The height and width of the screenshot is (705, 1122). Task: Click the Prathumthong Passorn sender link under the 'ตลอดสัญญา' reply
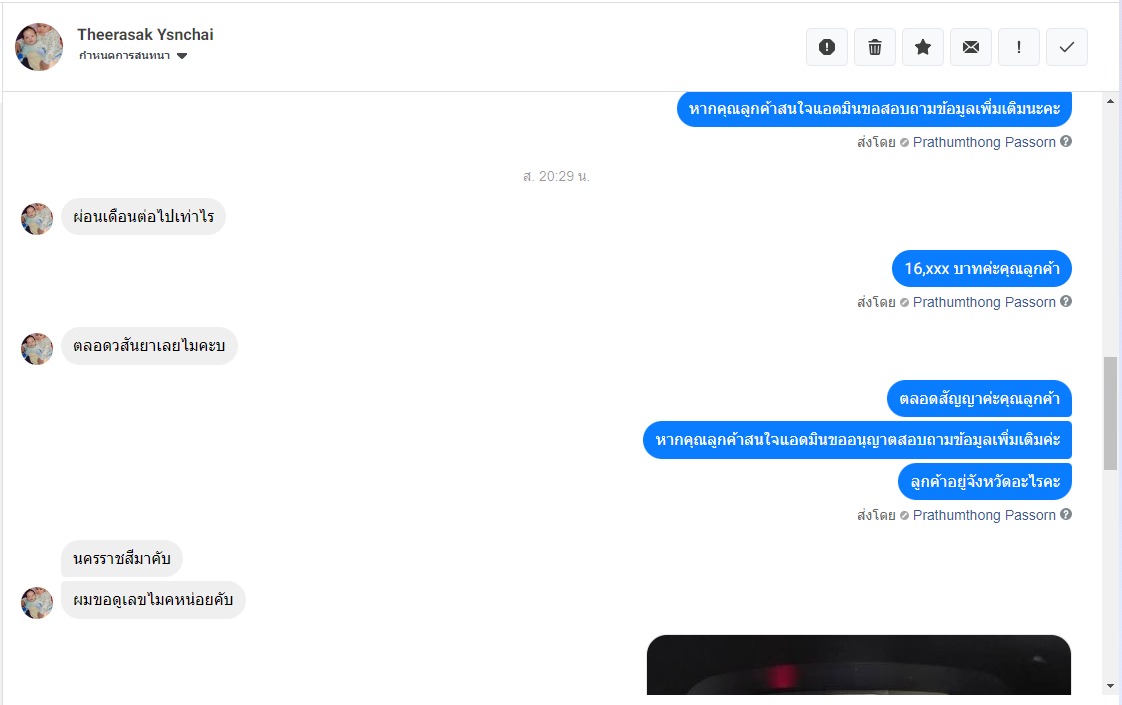pos(984,515)
